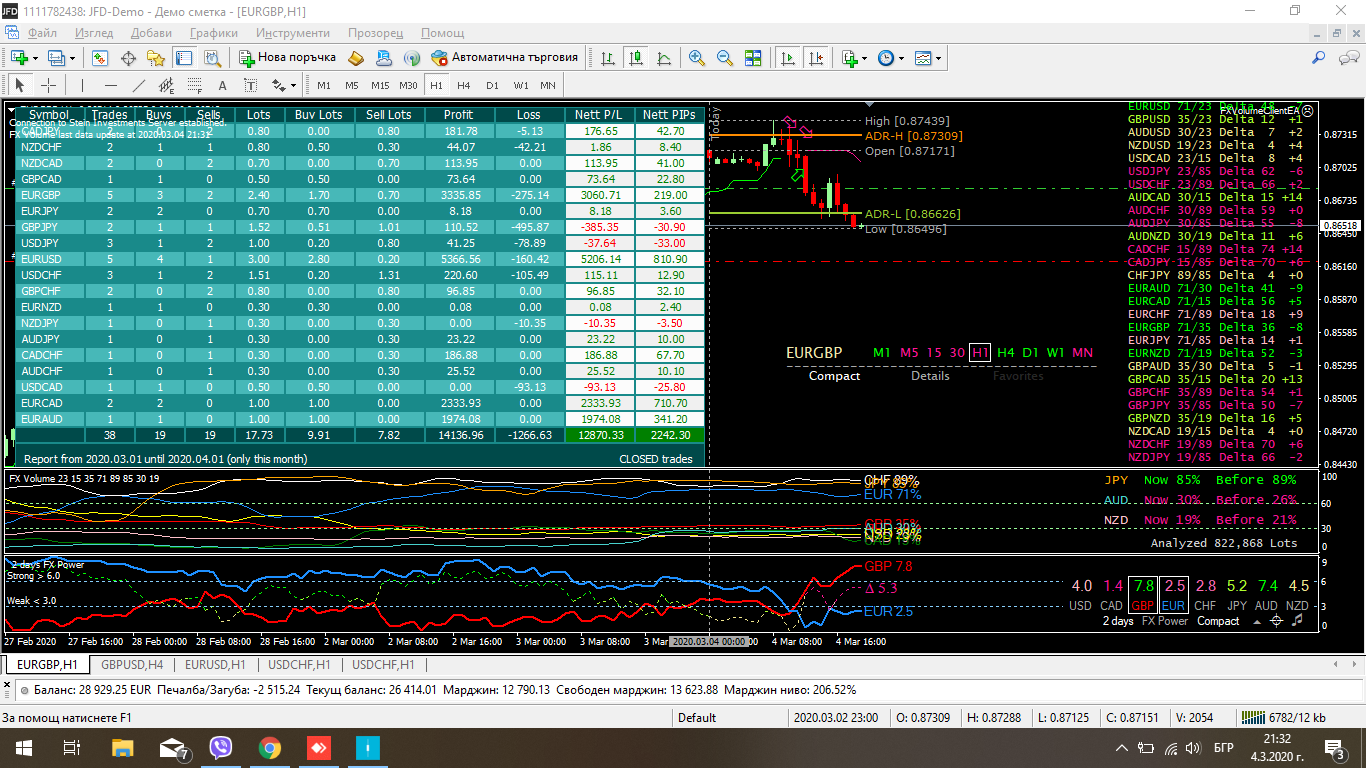Open the Market Watch window icon

pos(101,58)
